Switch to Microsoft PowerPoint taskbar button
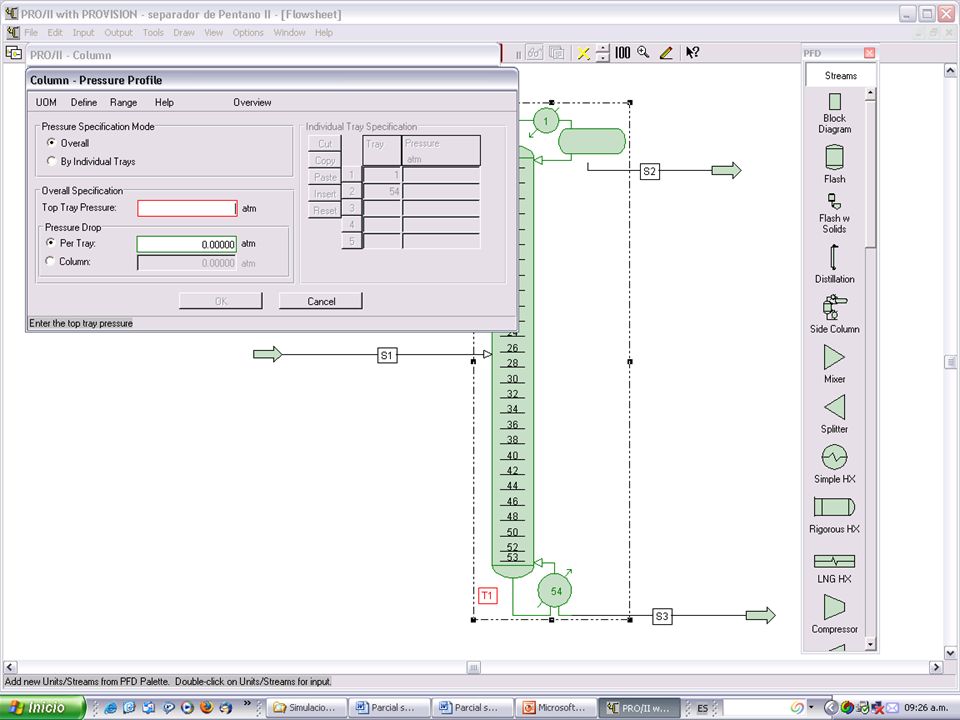960x720 pixels. (556, 708)
